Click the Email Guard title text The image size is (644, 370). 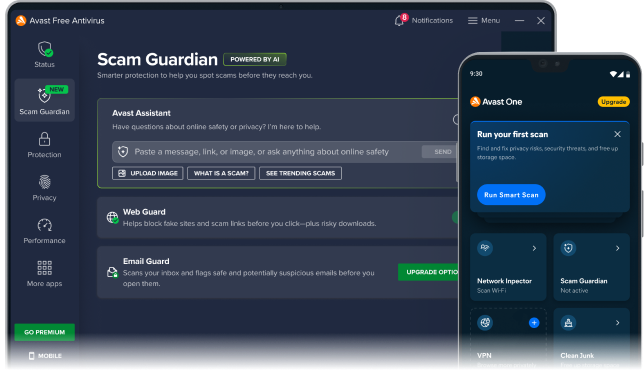(146, 261)
